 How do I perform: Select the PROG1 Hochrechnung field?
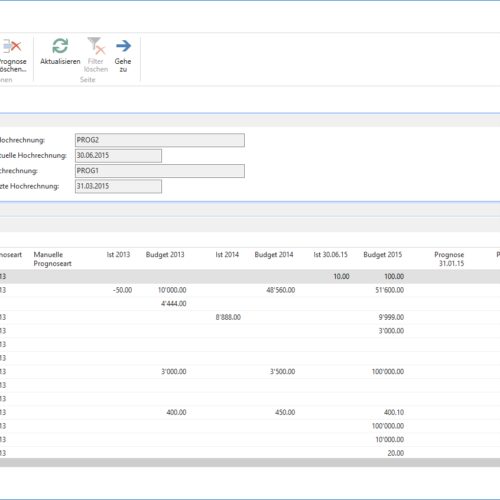coord(160,171)
